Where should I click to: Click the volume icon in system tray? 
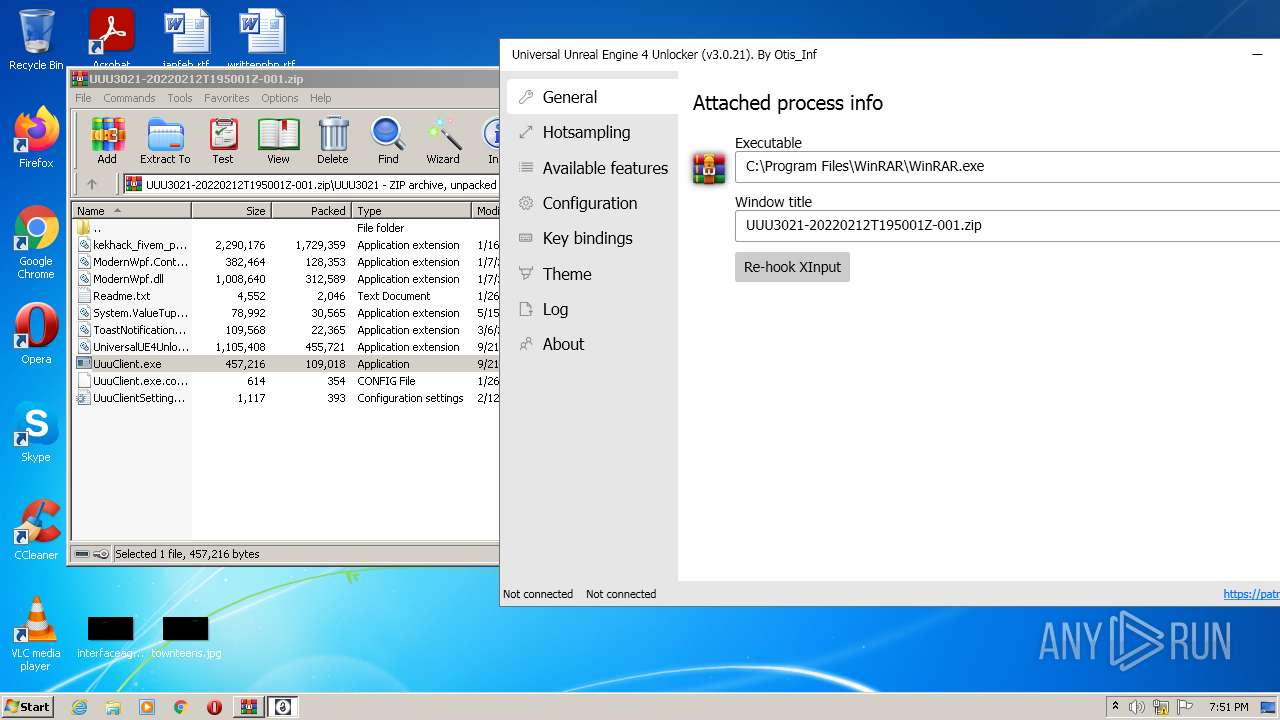point(1137,707)
